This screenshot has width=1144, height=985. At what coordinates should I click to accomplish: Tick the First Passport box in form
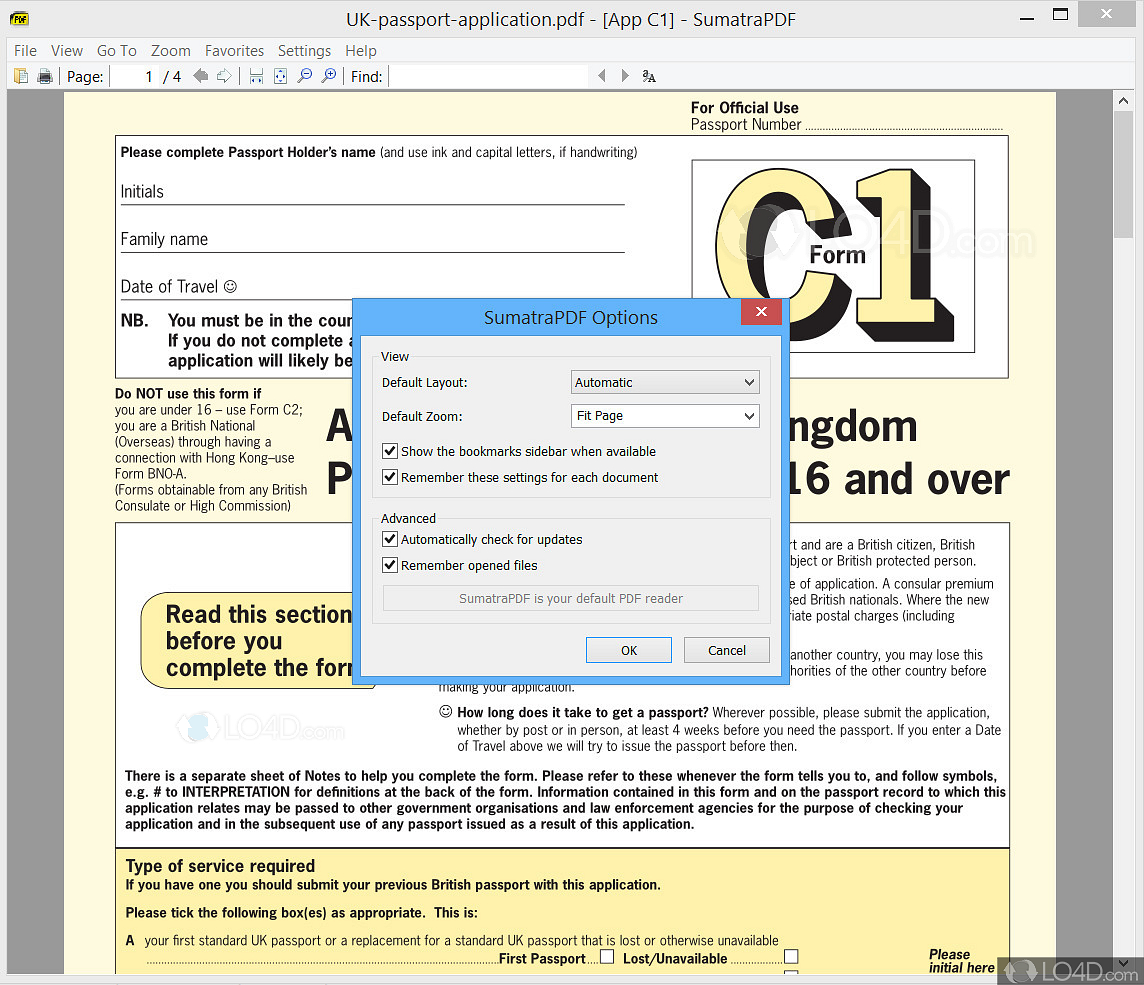coord(607,957)
